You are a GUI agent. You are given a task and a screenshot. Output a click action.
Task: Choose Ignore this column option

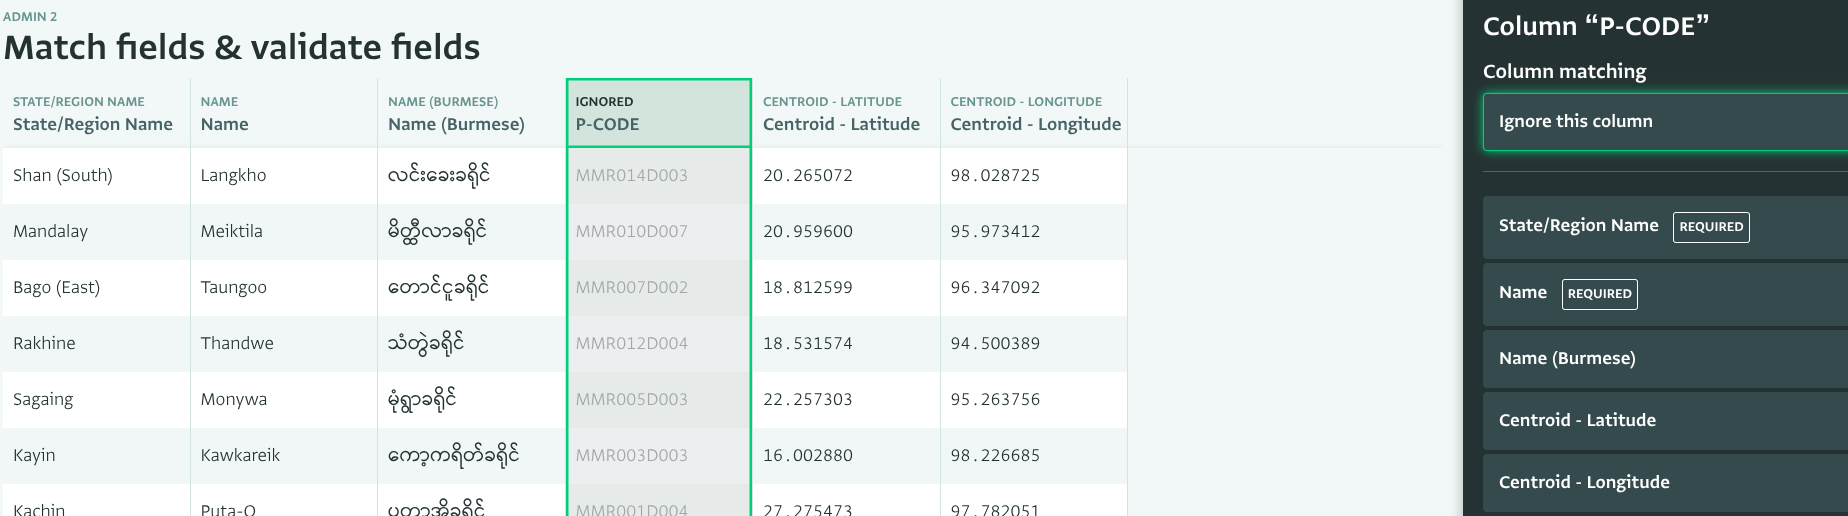point(1666,122)
